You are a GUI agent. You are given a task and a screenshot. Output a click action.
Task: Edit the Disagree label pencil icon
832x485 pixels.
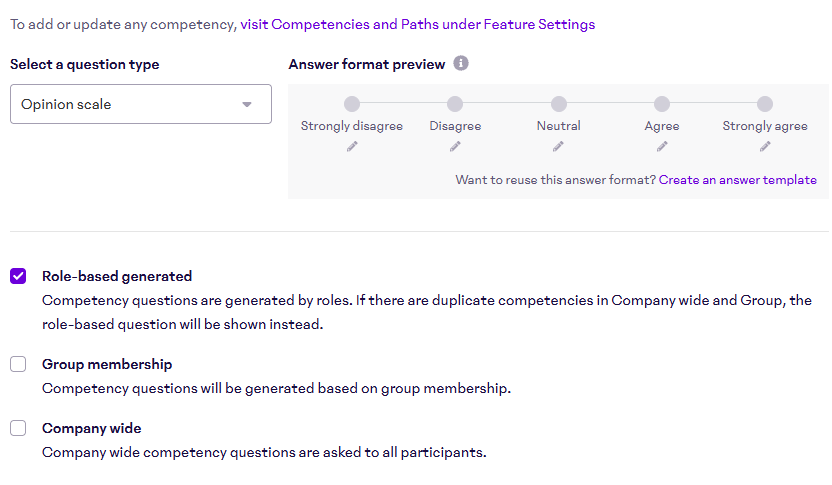coord(455,146)
